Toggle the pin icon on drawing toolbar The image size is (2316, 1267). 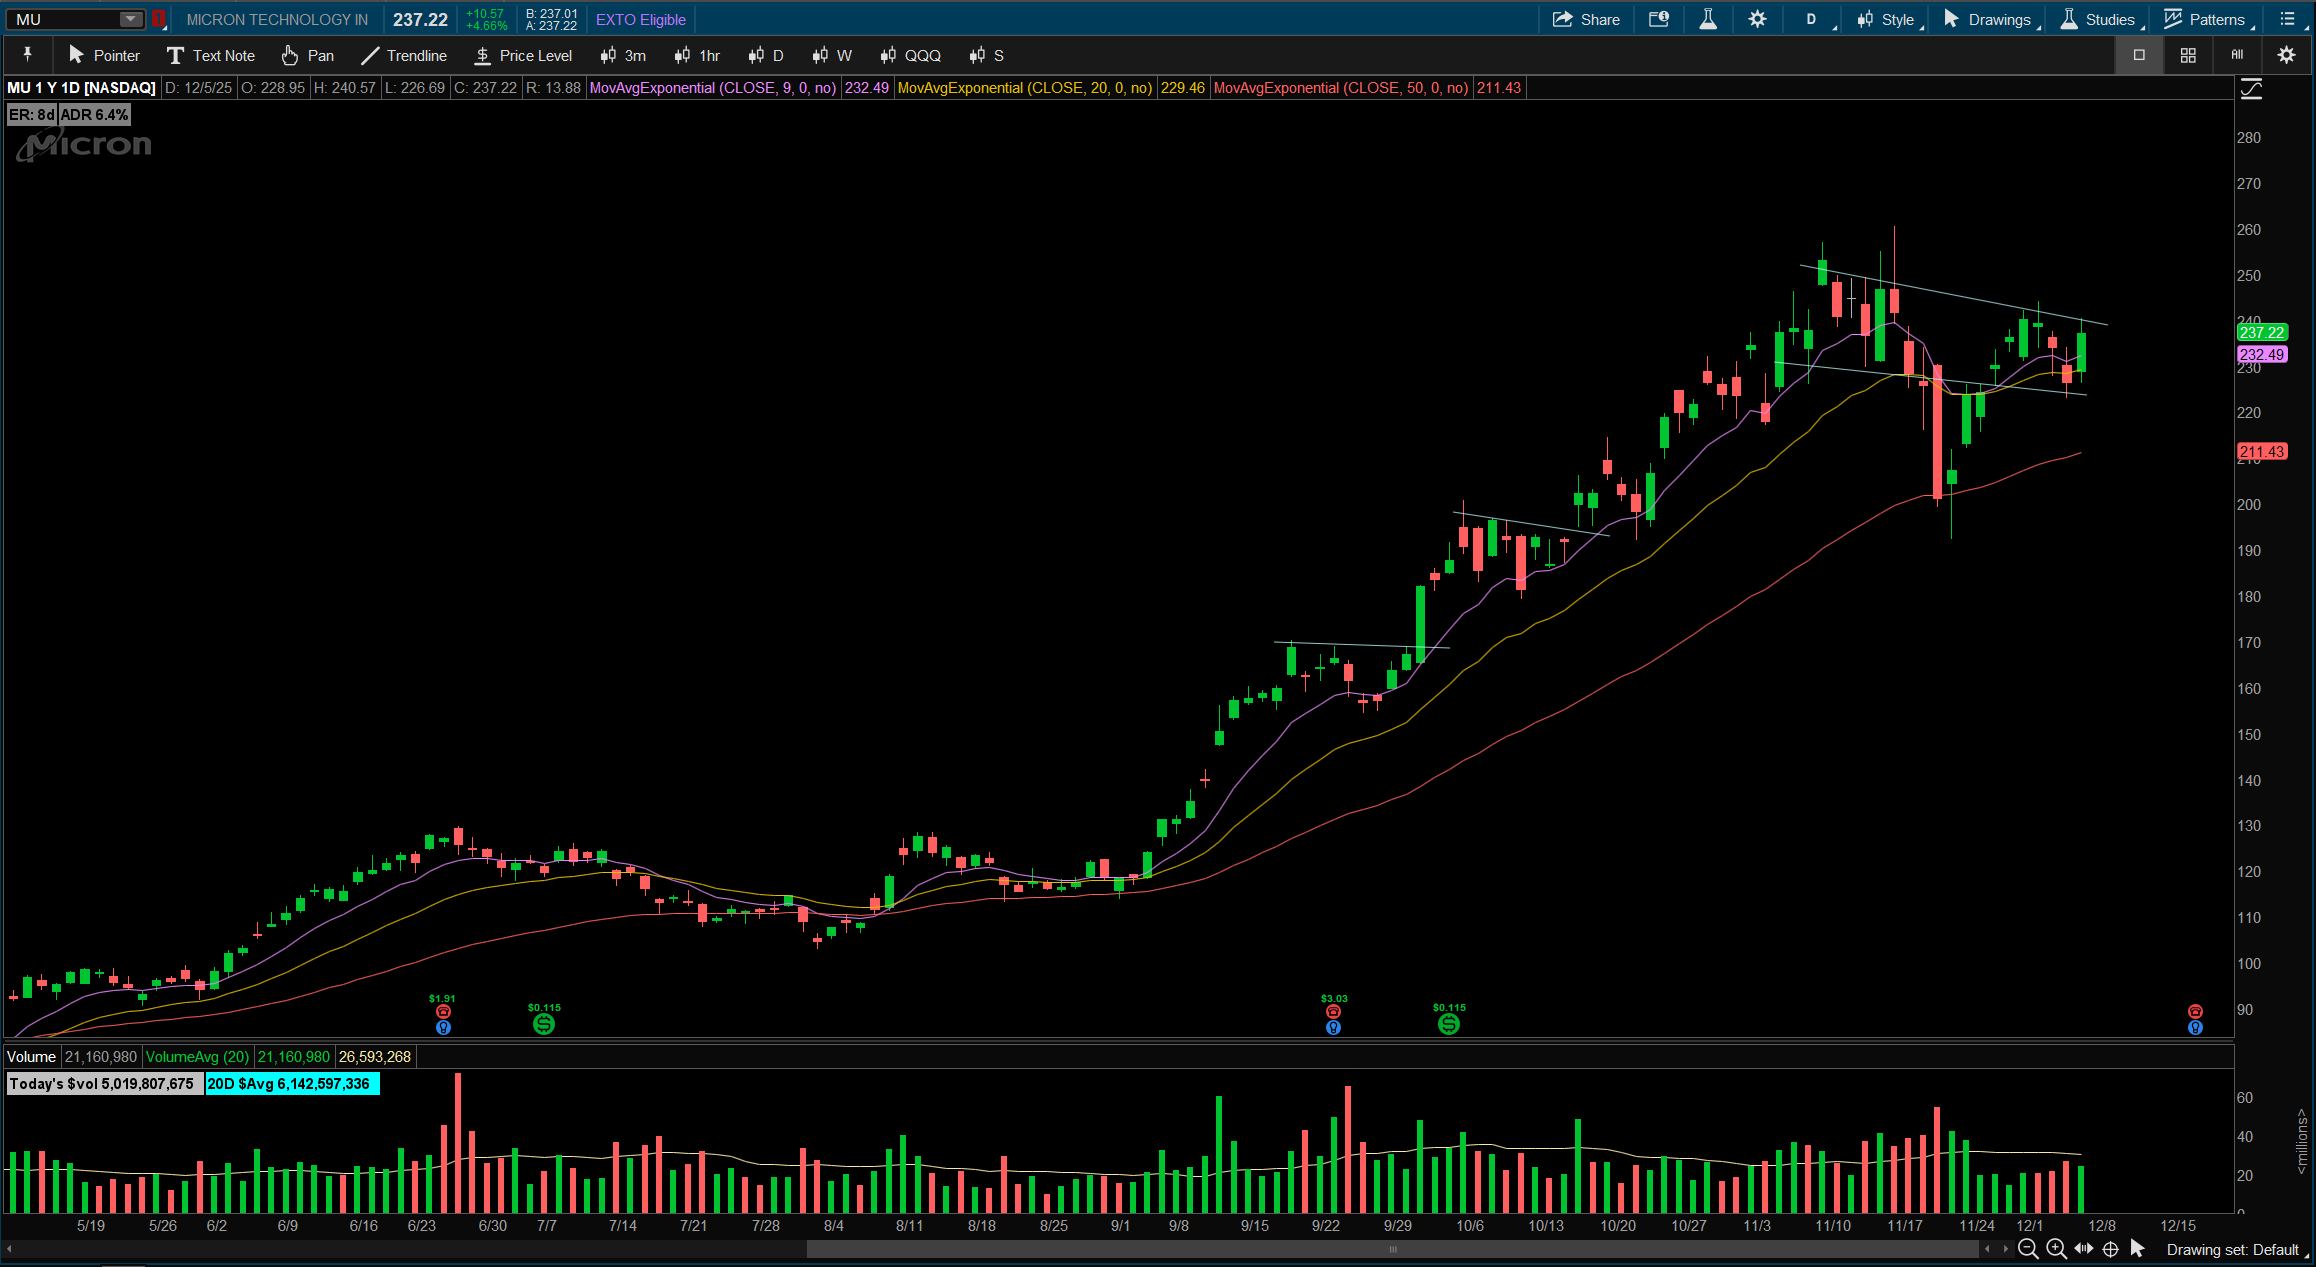pos(27,55)
